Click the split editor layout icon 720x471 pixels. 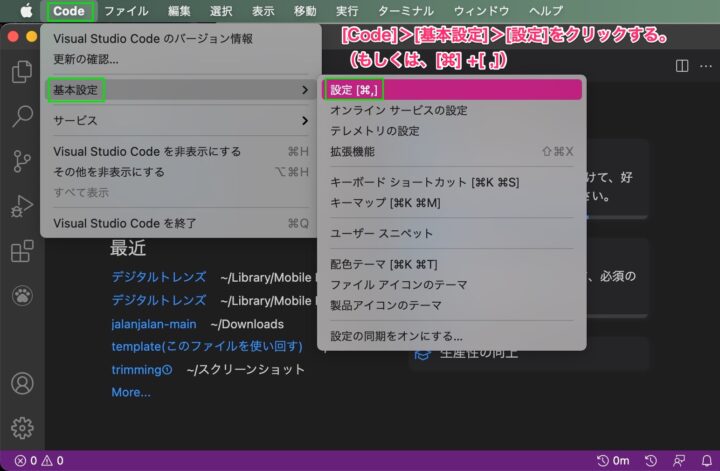682,65
